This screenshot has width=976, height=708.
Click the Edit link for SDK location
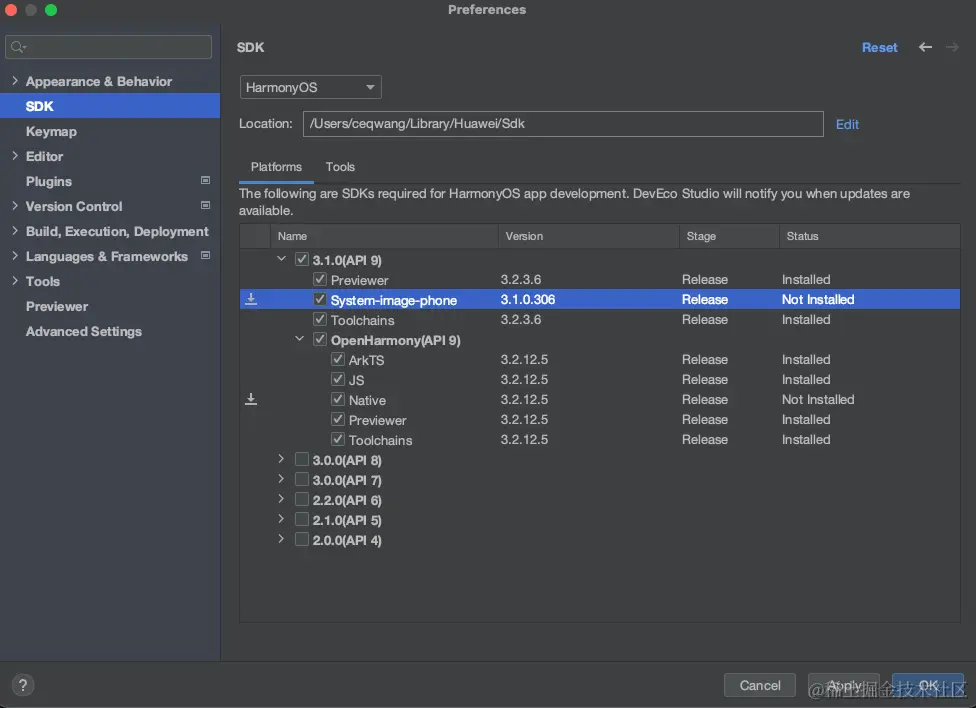(x=847, y=124)
